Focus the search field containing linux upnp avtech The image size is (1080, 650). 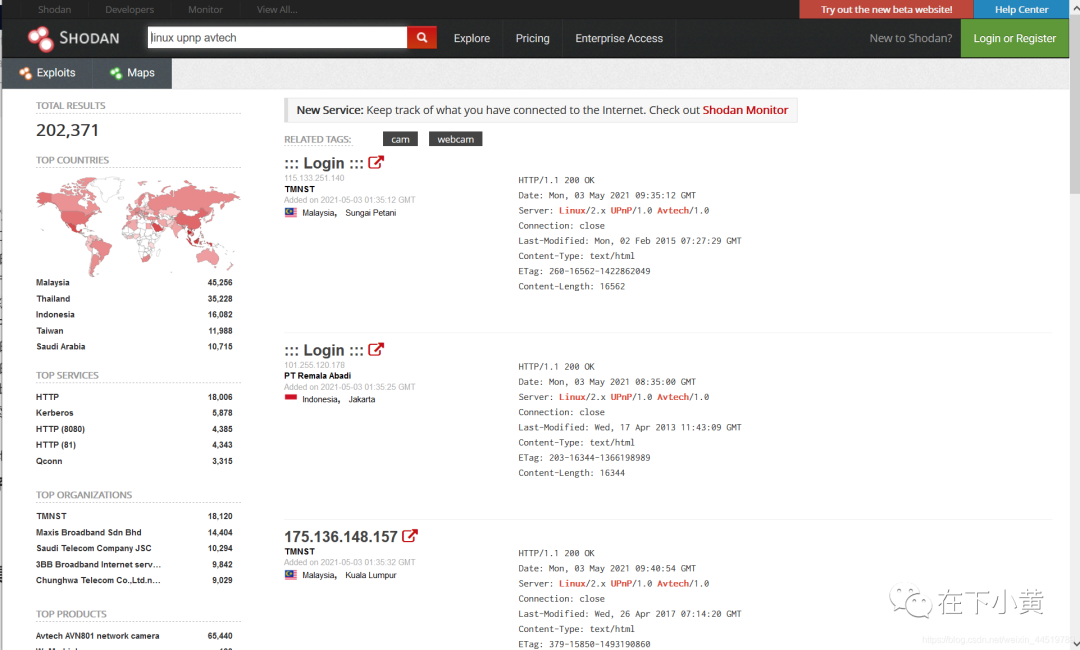coord(278,38)
